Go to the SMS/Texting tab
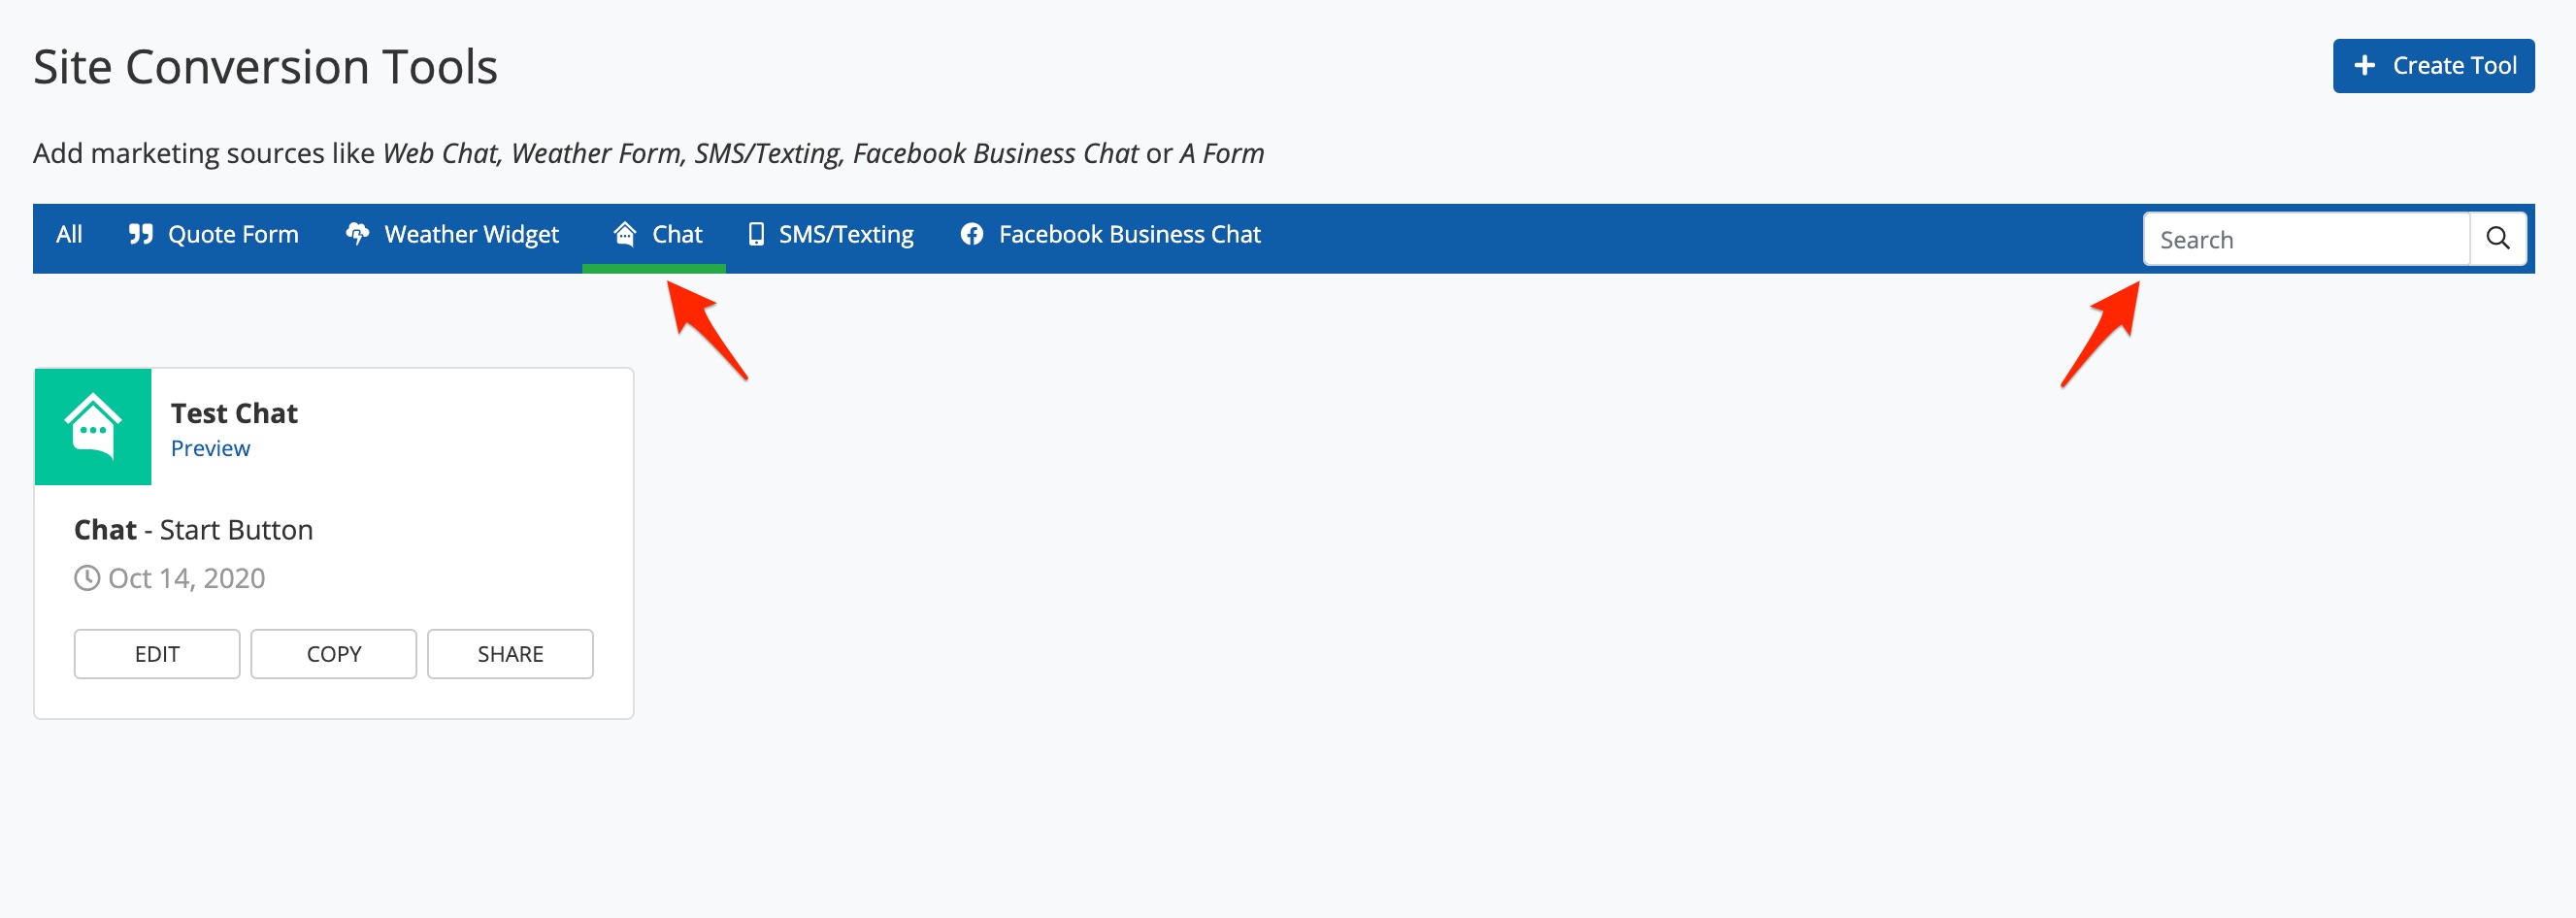The height and width of the screenshot is (918, 2576). pyautogui.click(x=845, y=234)
